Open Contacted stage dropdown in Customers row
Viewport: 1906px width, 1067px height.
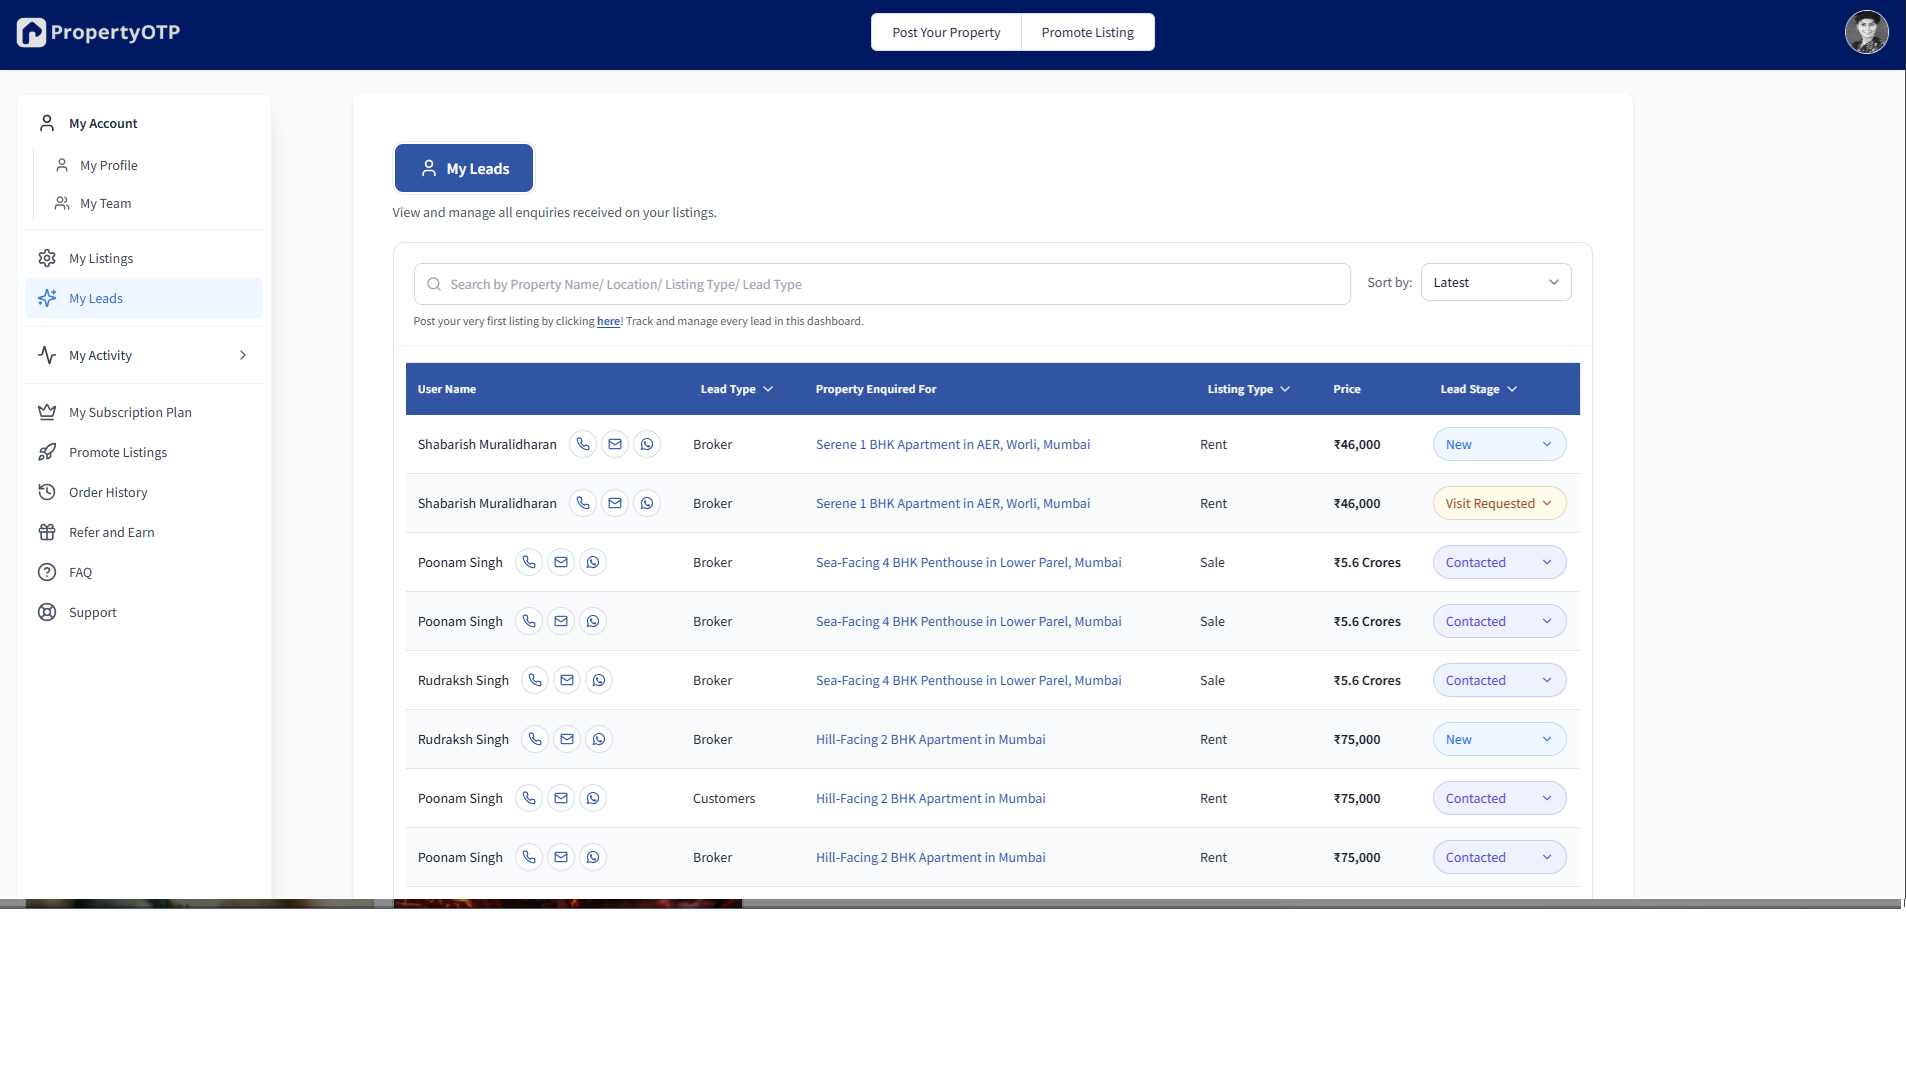coord(1499,798)
